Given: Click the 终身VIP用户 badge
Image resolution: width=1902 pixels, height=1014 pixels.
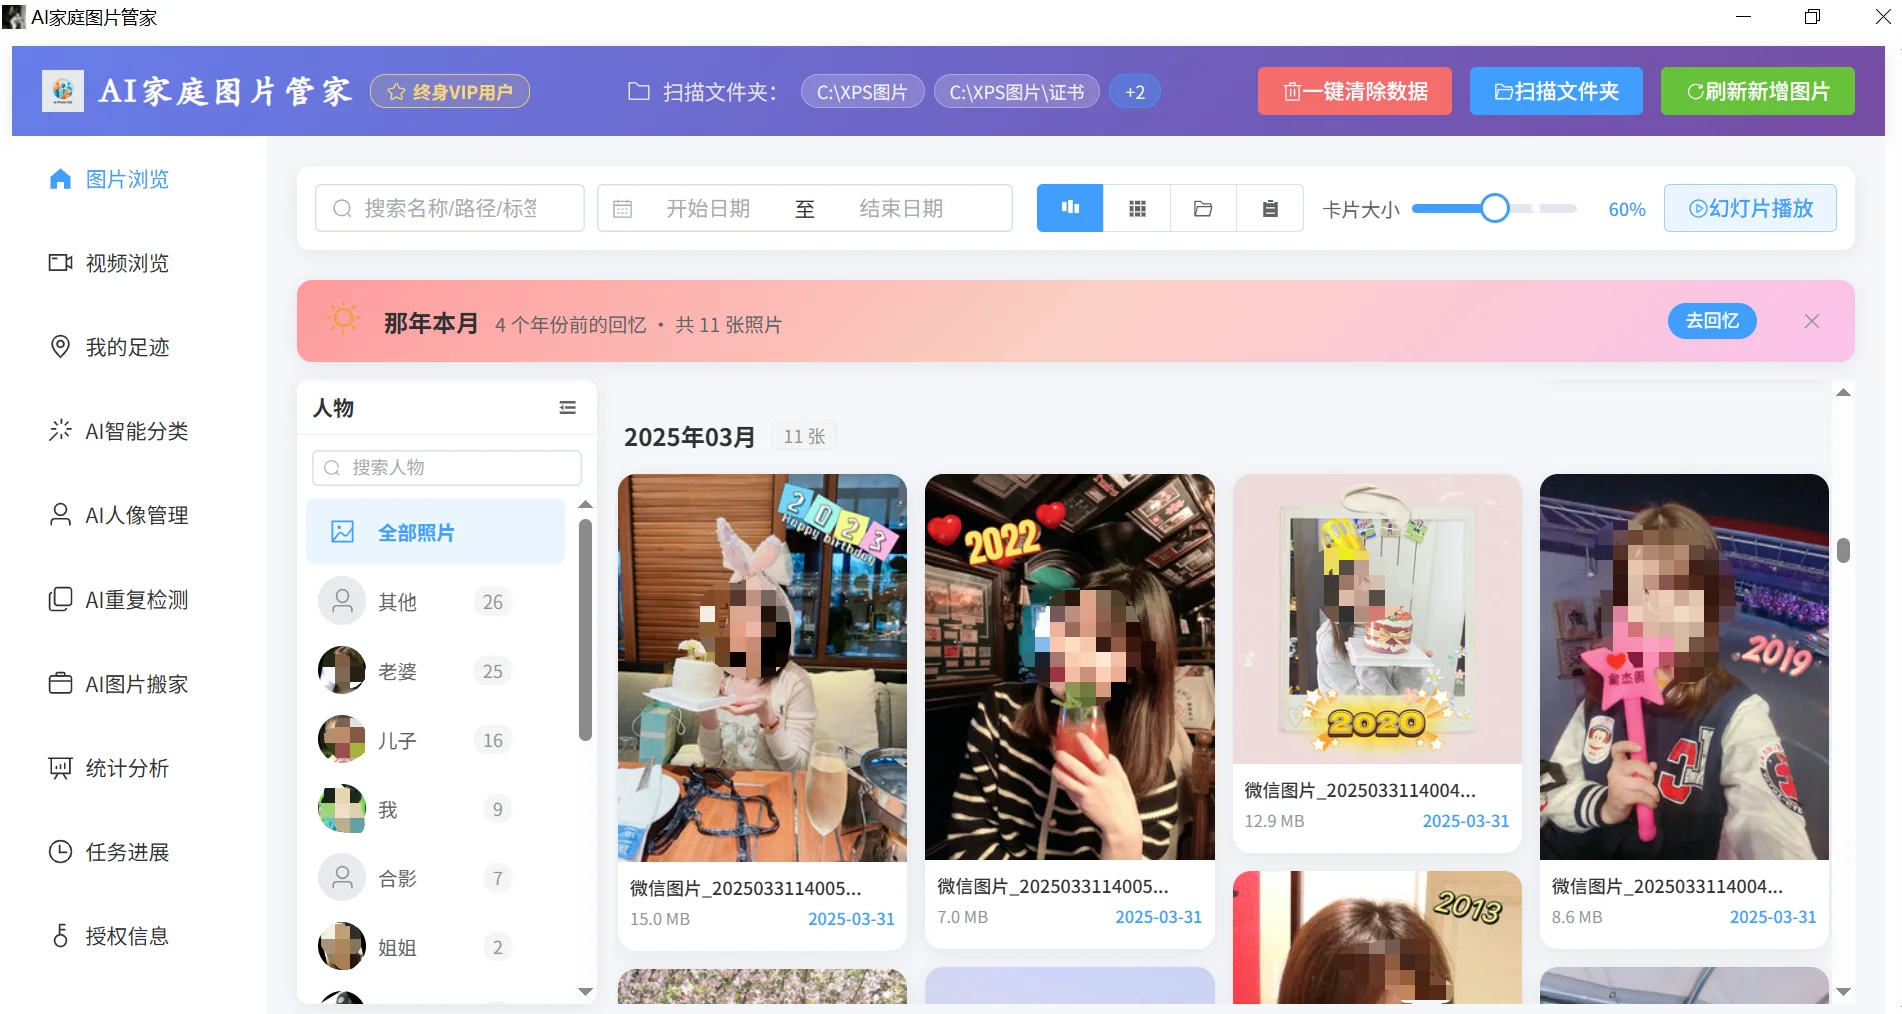Looking at the screenshot, I should 450,92.
